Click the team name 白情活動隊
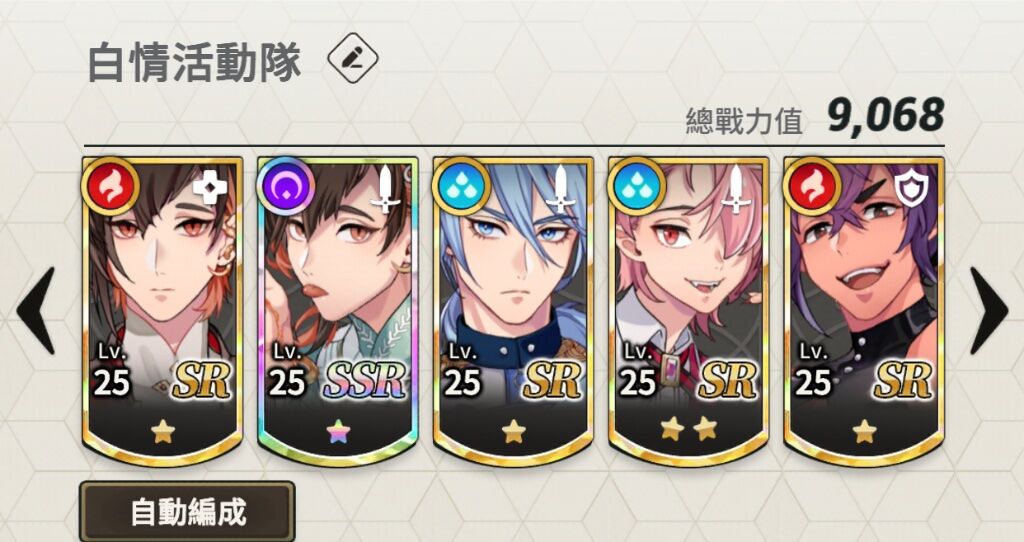1024x542 pixels. [x=194, y=63]
